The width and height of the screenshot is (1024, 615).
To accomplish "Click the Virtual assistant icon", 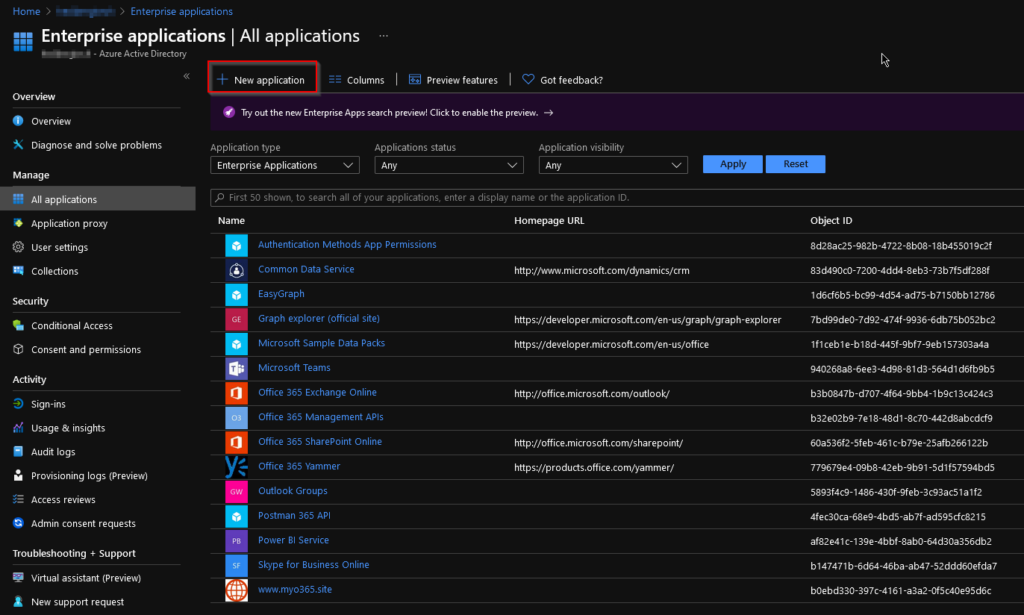I will tap(18, 578).
